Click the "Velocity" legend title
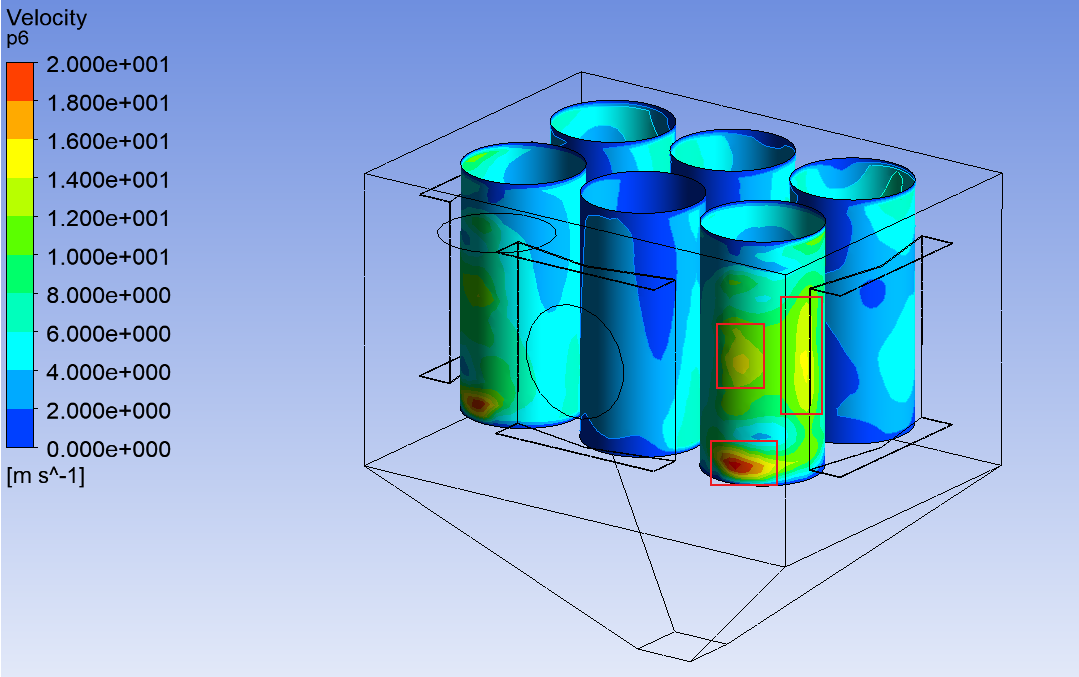Screen dimensions: 1079x677 coord(47,18)
